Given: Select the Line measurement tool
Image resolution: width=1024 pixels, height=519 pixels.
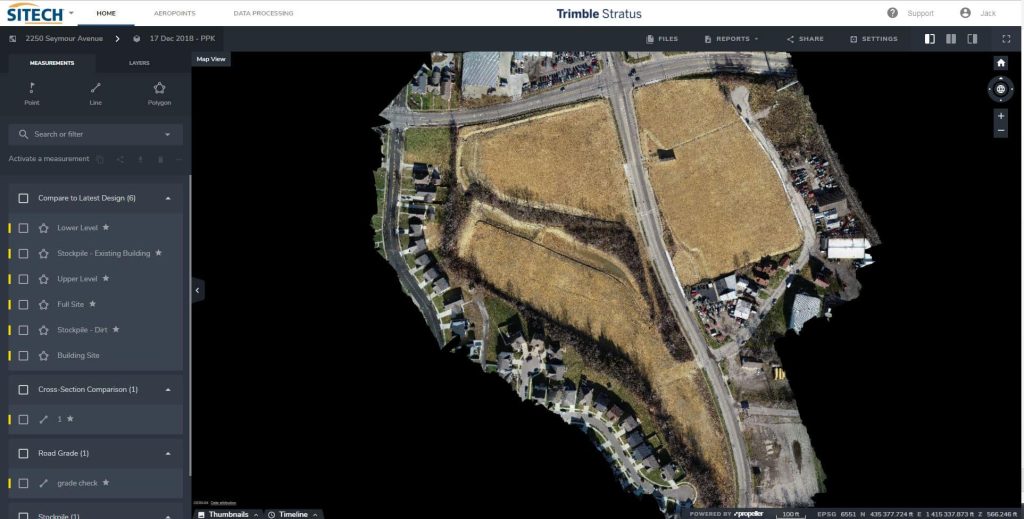Looking at the screenshot, I should tap(95, 93).
